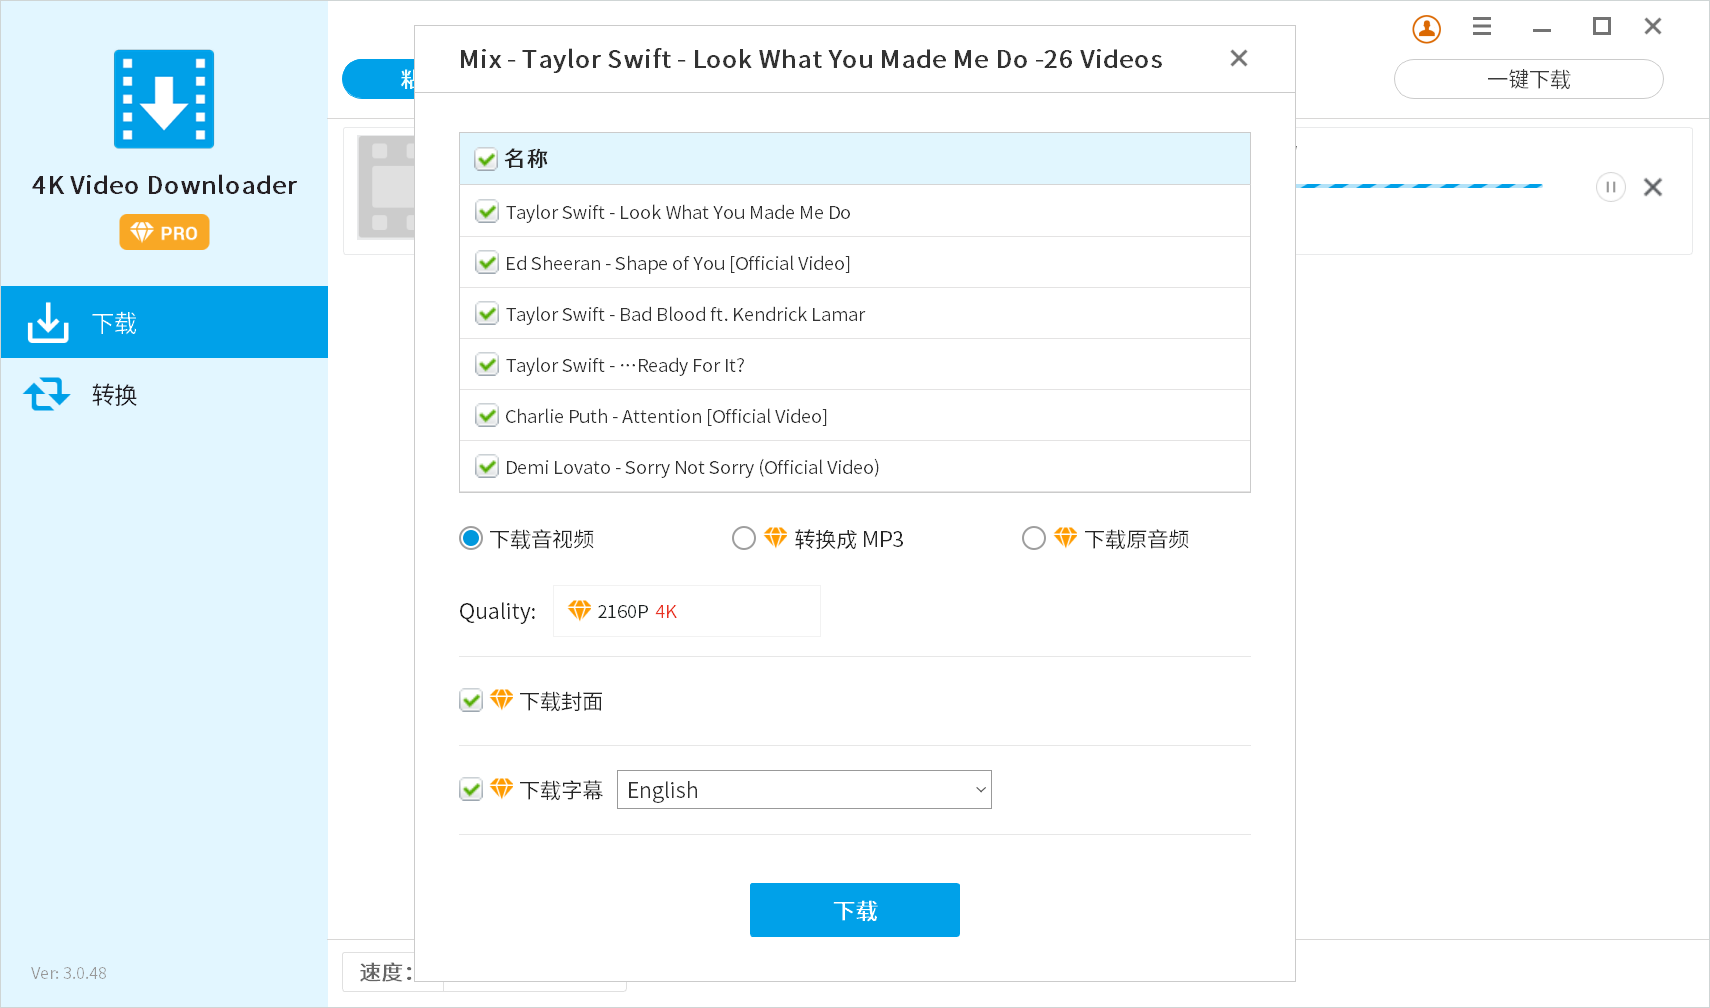This screenshot has height=1008, width=1710.
Task: Pause the current download
Action: (1610, 187)
